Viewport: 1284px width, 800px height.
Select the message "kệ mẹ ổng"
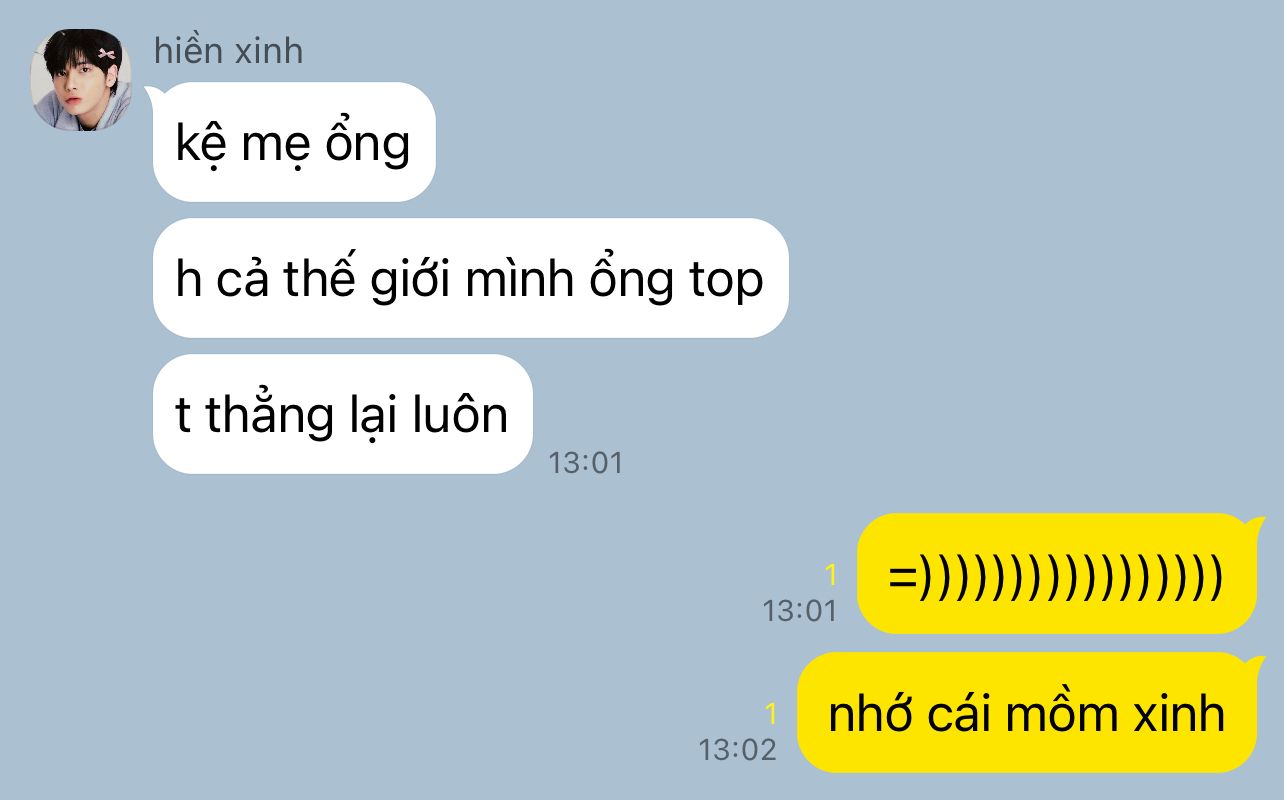click(x=294, y=142)
